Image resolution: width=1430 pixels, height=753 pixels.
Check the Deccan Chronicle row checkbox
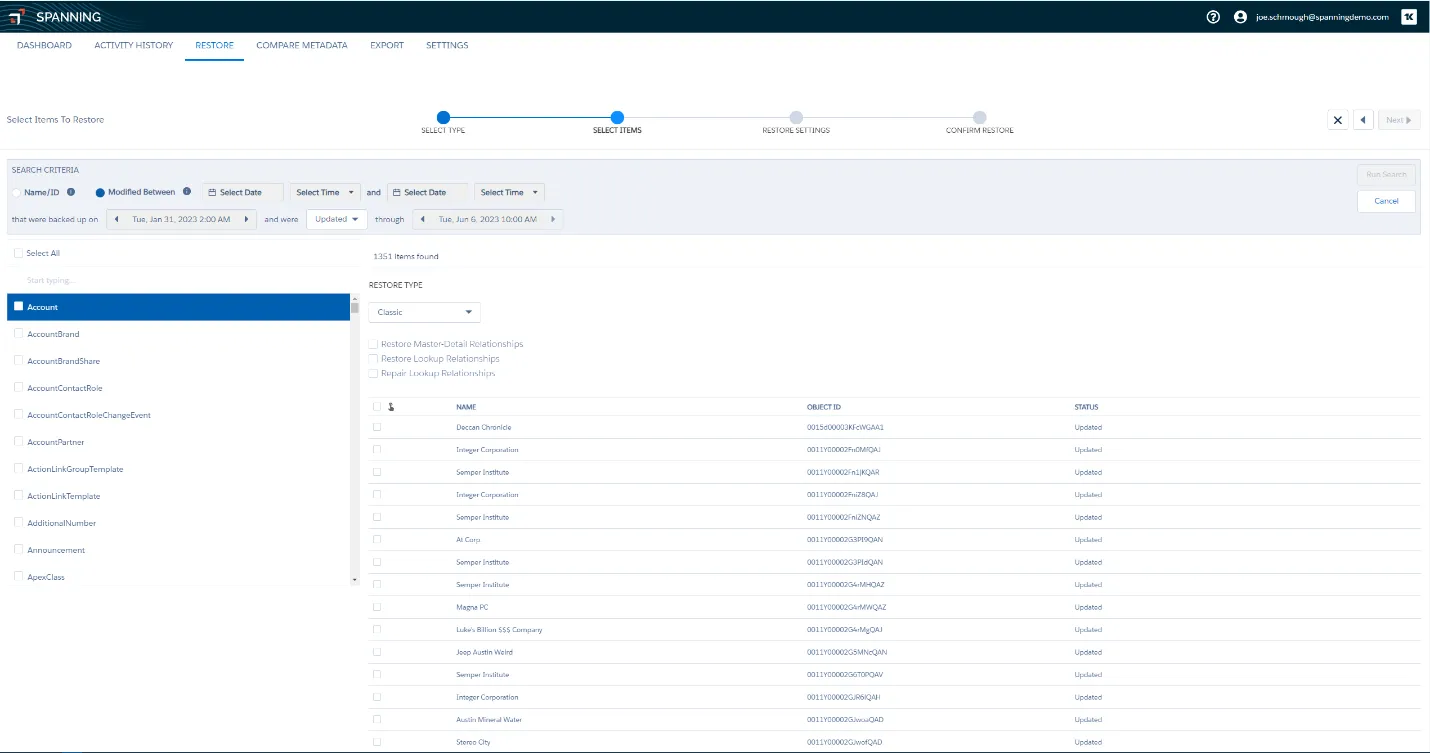click(x=377, y=427)
